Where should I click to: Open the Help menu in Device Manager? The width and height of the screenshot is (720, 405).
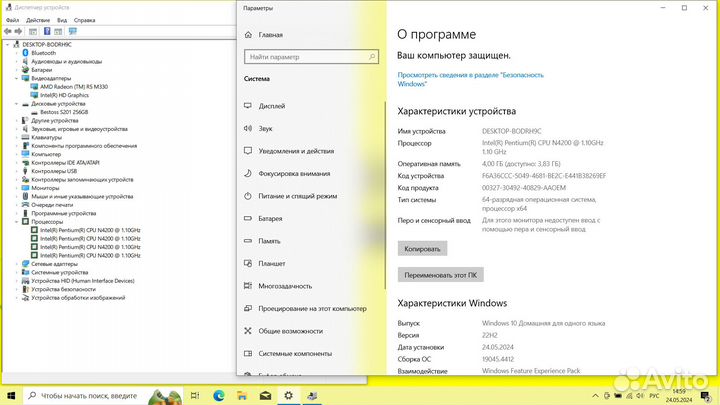[84, 20]
